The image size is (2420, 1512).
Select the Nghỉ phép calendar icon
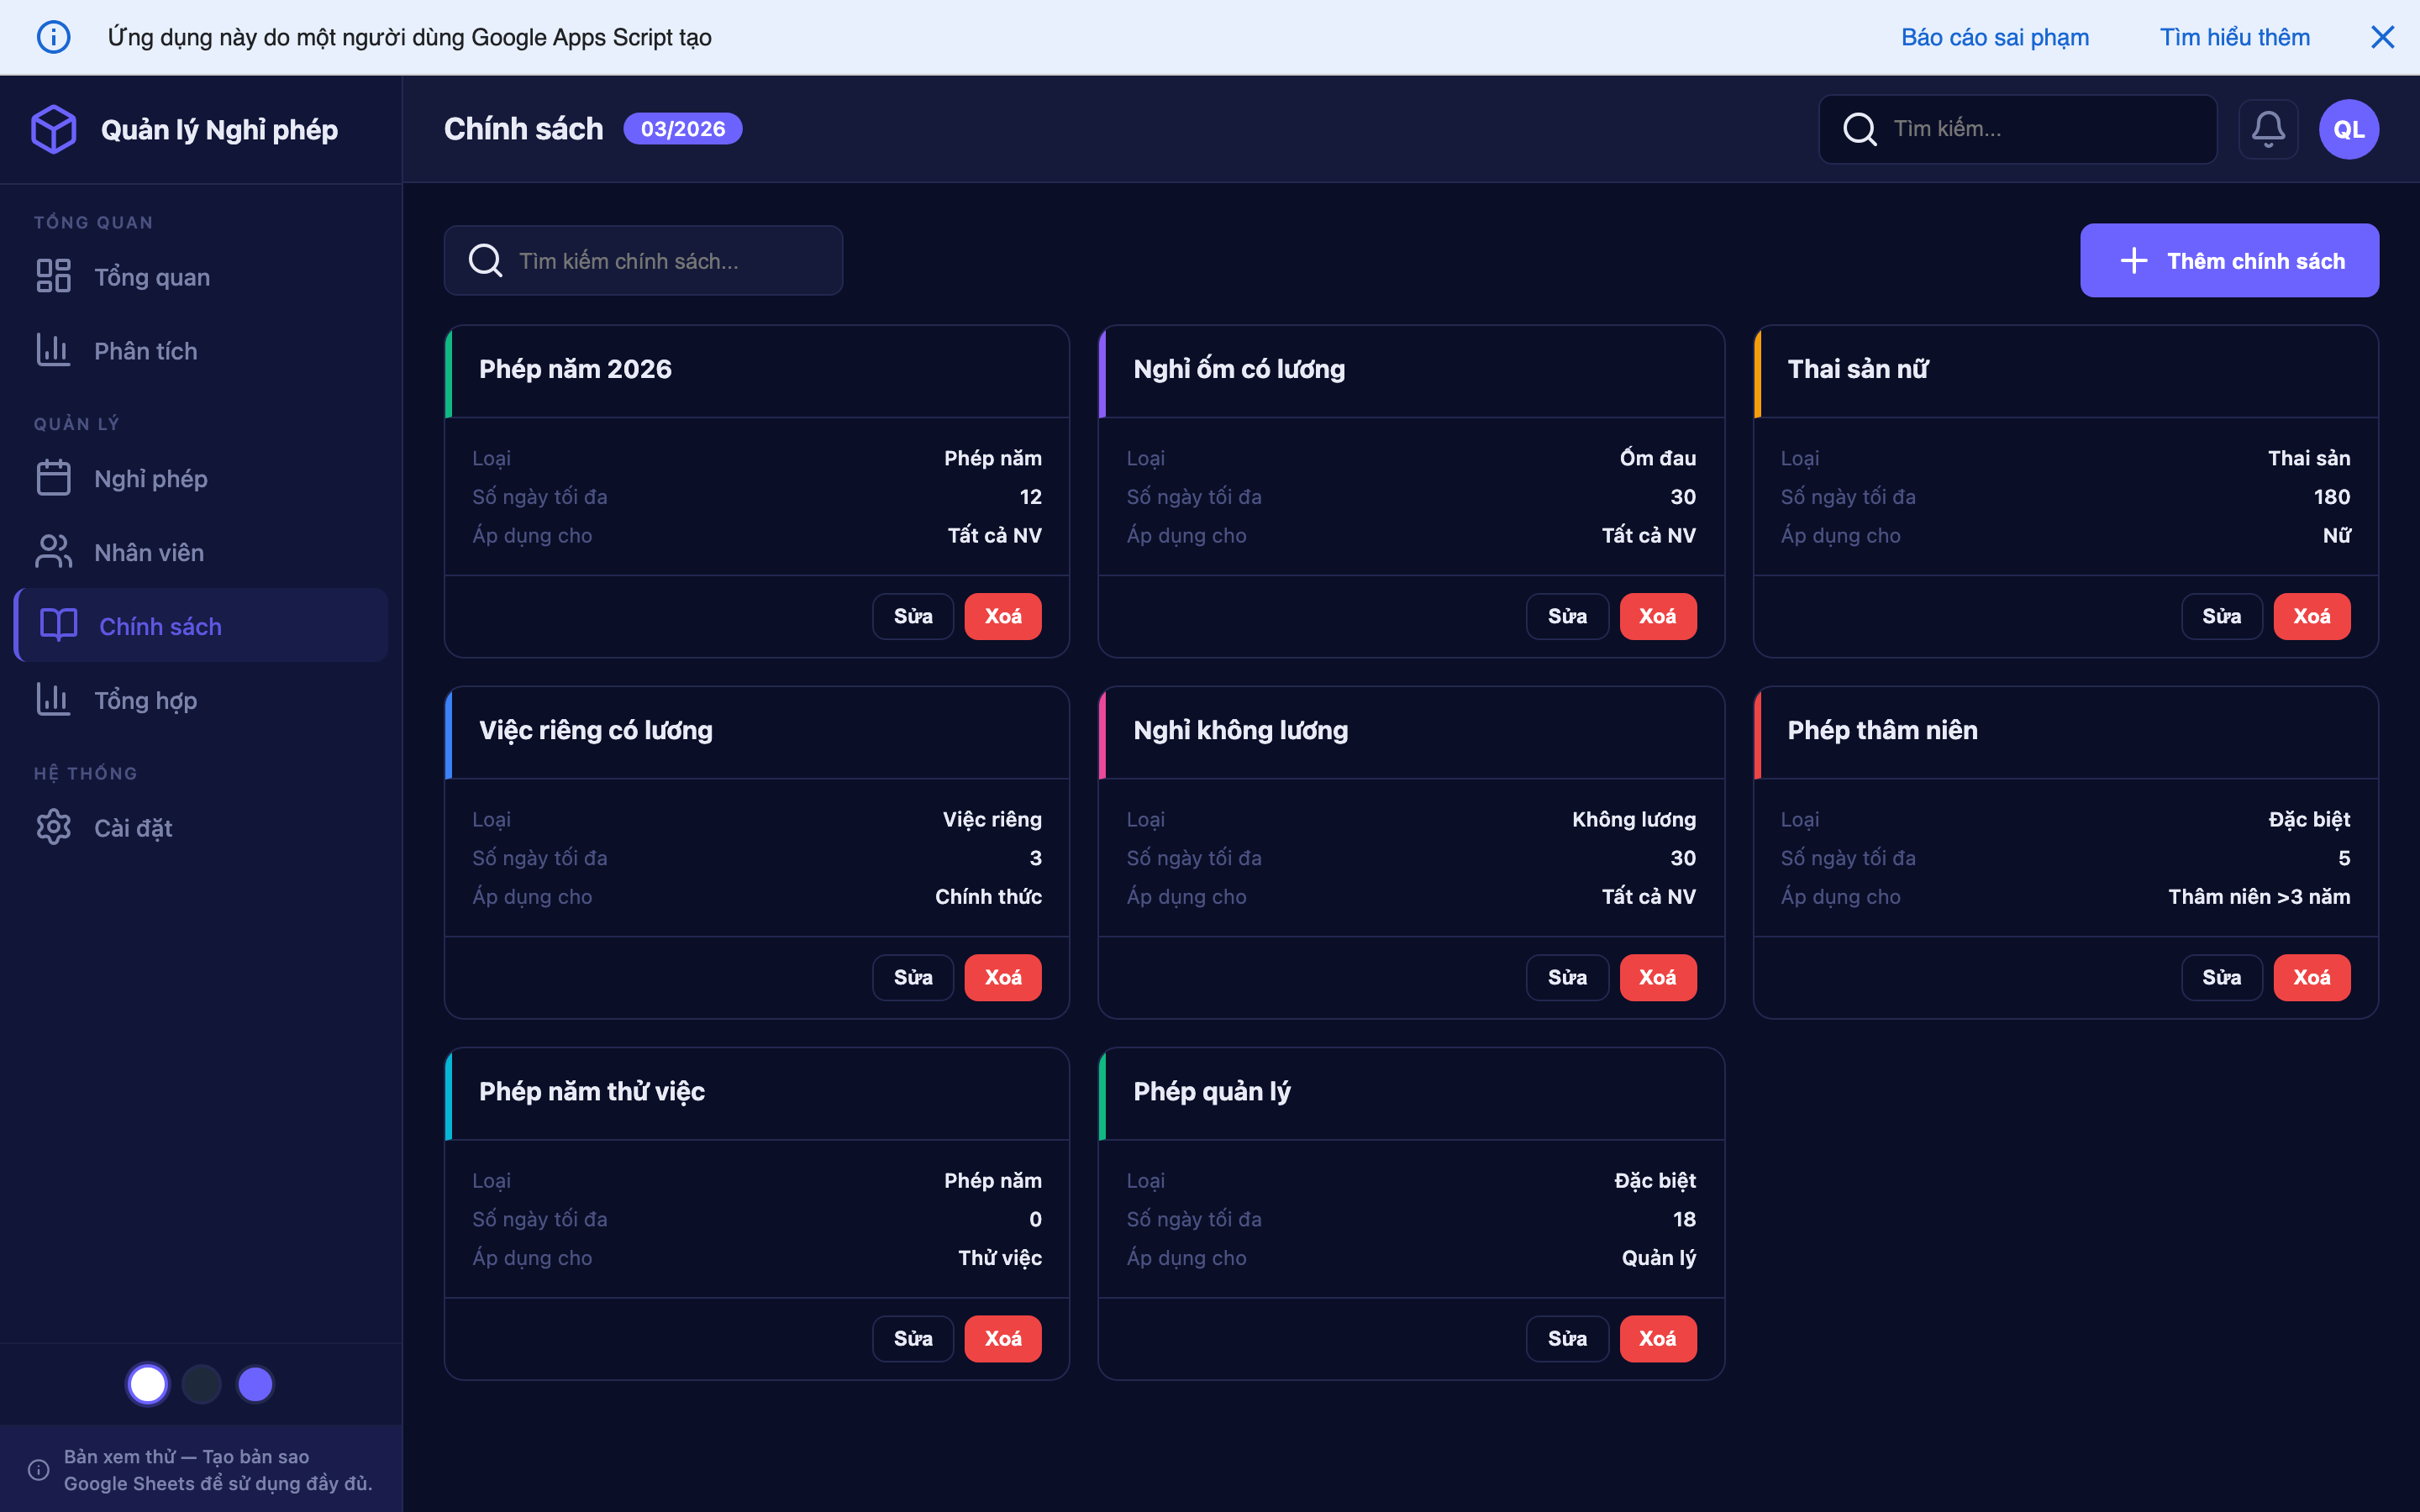[x=53, y=477]
